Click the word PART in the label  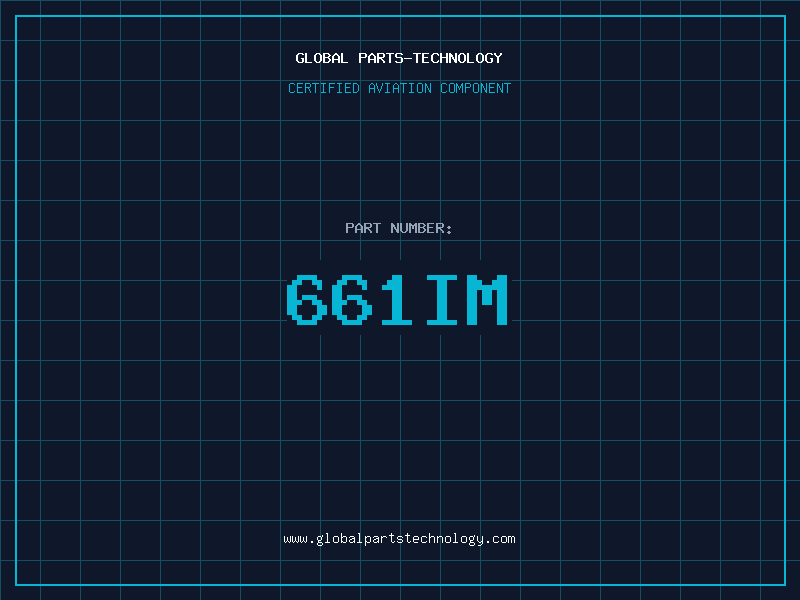point(363,228)
